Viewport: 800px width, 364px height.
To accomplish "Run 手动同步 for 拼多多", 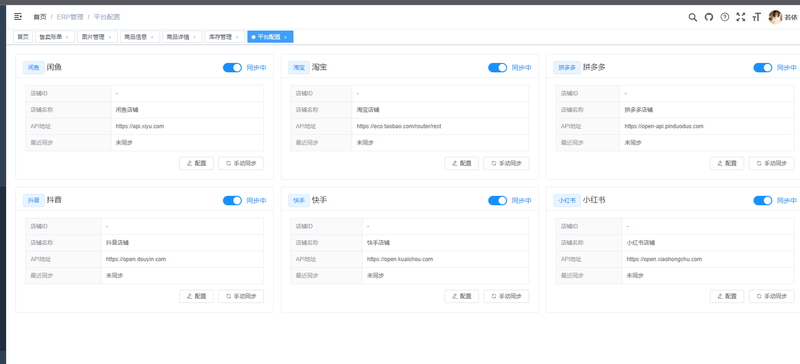I will point(771,163).
